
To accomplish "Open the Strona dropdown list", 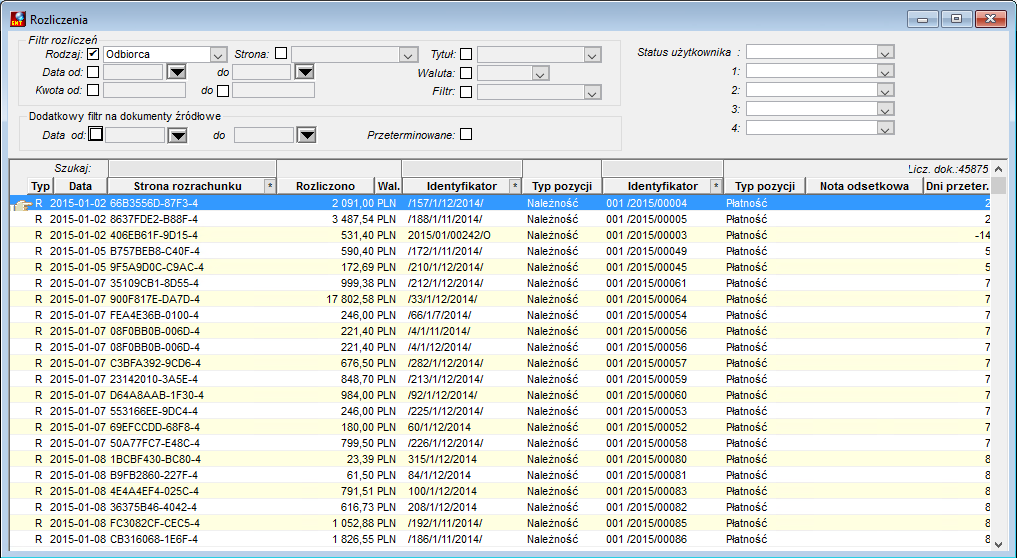I will (x=408, y=55).
